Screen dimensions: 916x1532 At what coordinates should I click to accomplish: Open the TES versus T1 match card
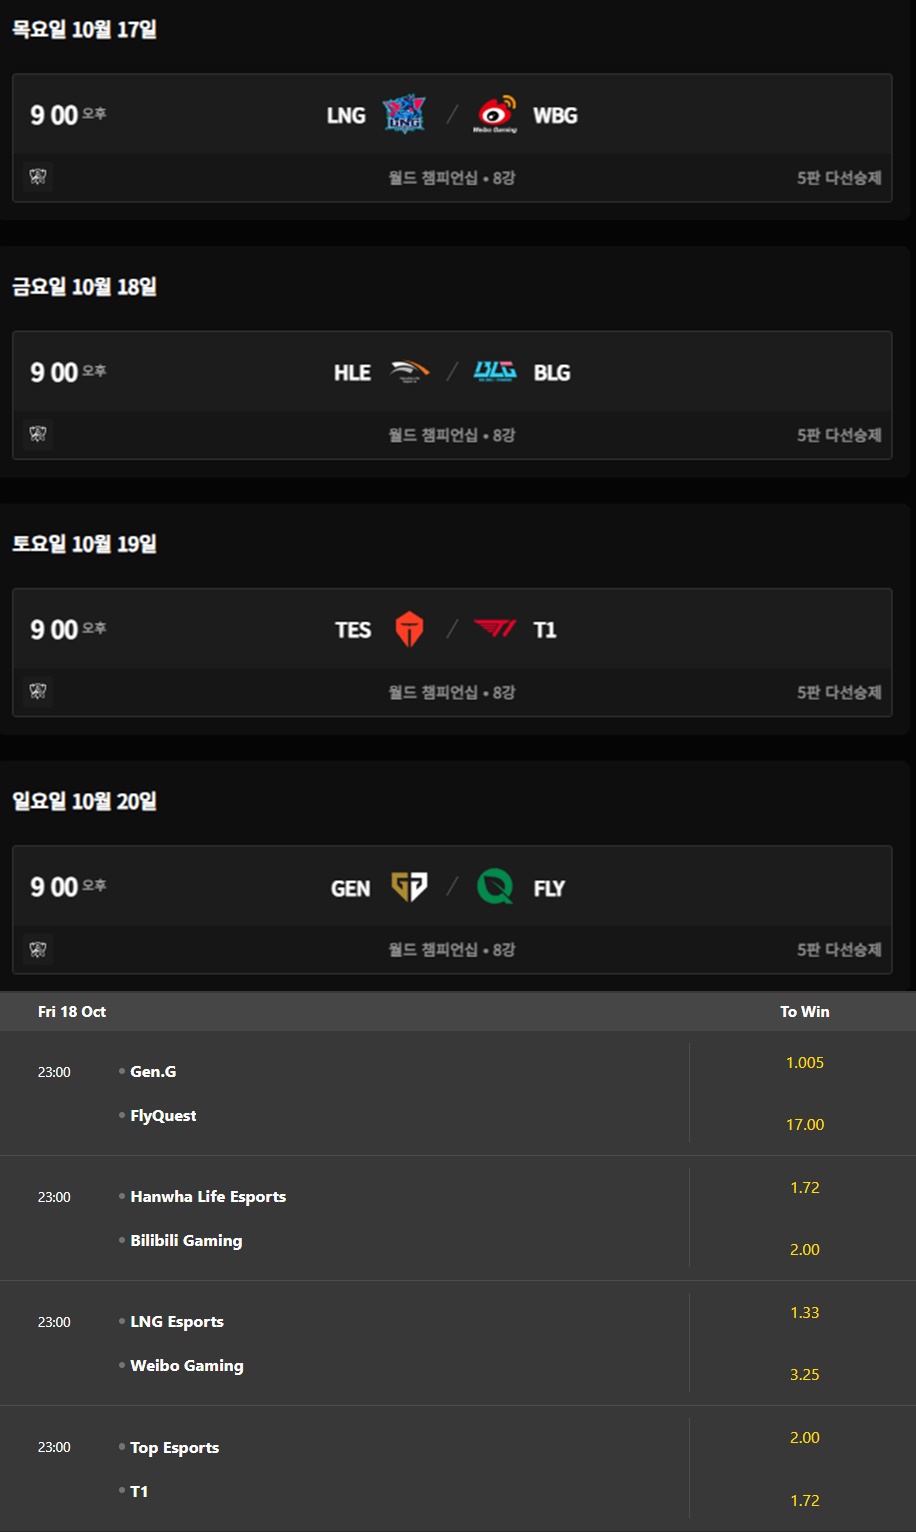pyautogui.click(x=452, y=652)
